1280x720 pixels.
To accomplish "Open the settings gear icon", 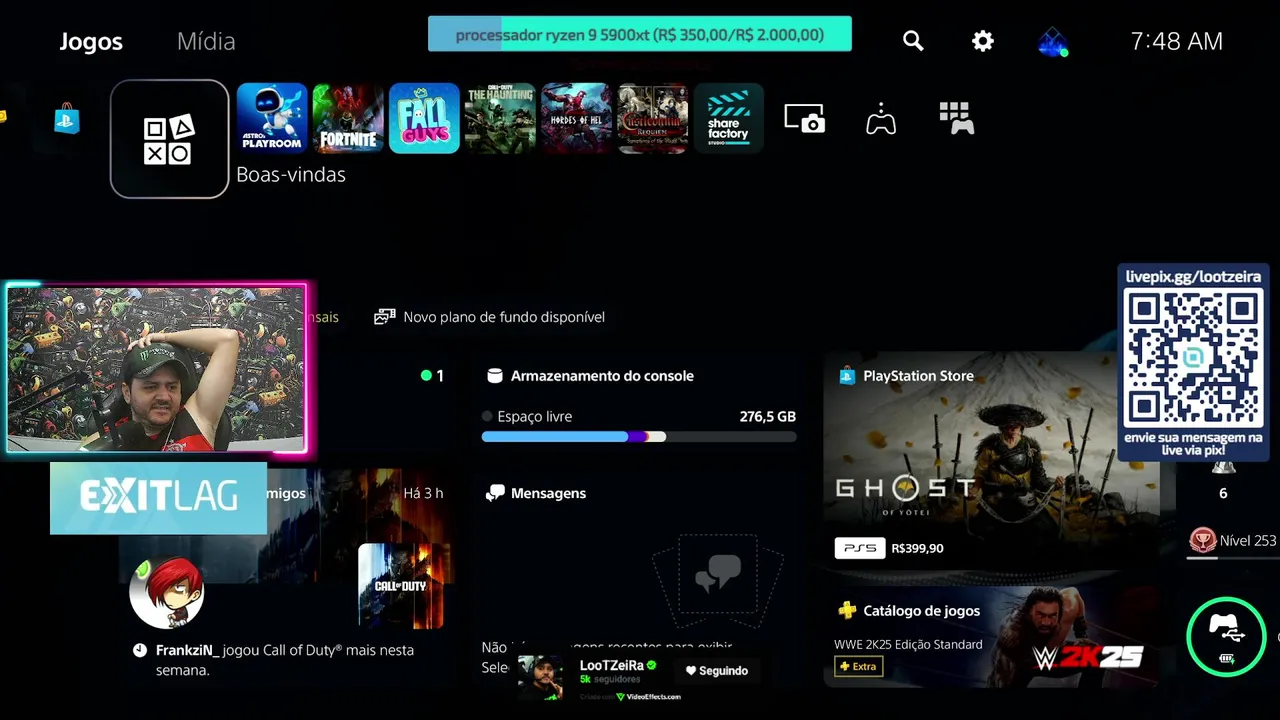I will coord(983,41).
